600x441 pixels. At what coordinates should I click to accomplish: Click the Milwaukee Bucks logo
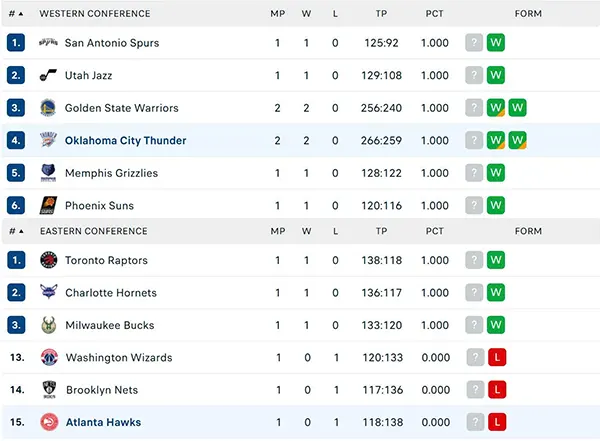coord(48,325)
